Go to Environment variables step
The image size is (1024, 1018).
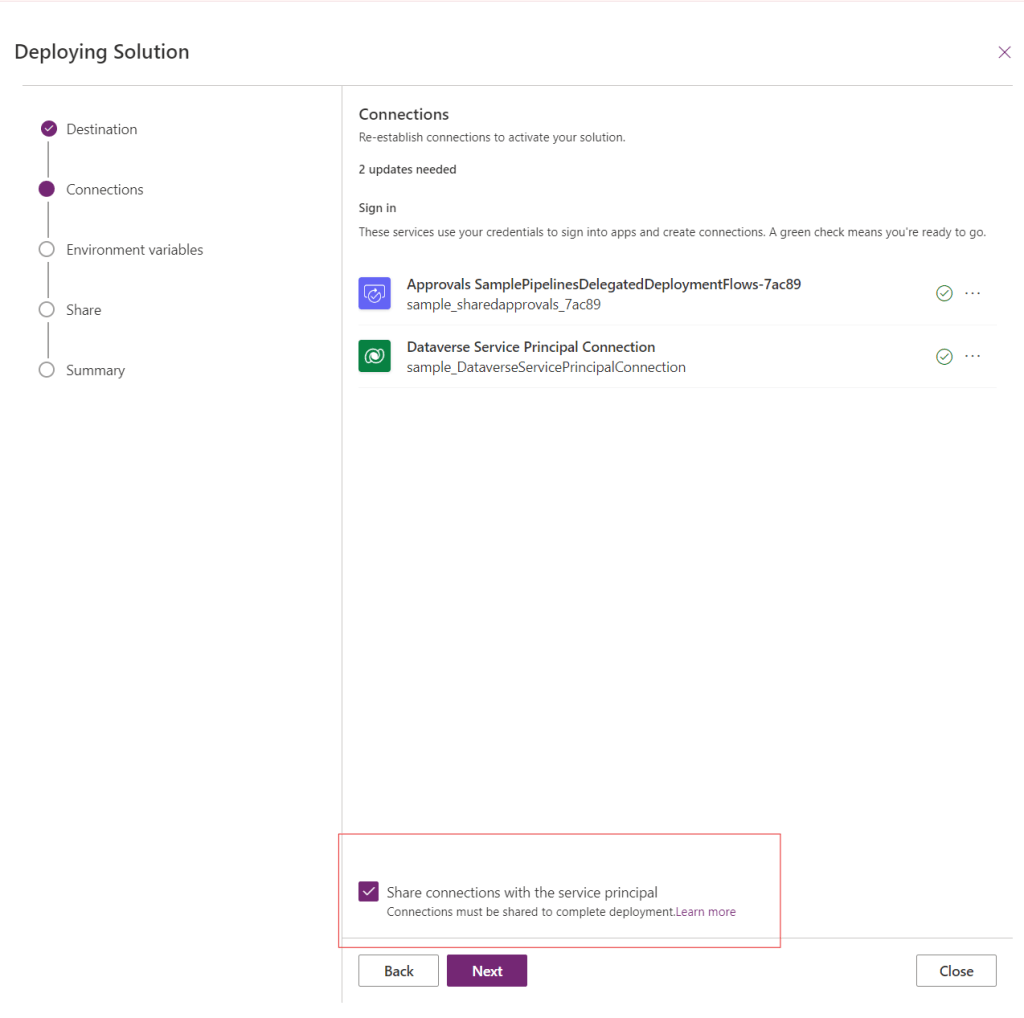[x=134, y=250]
